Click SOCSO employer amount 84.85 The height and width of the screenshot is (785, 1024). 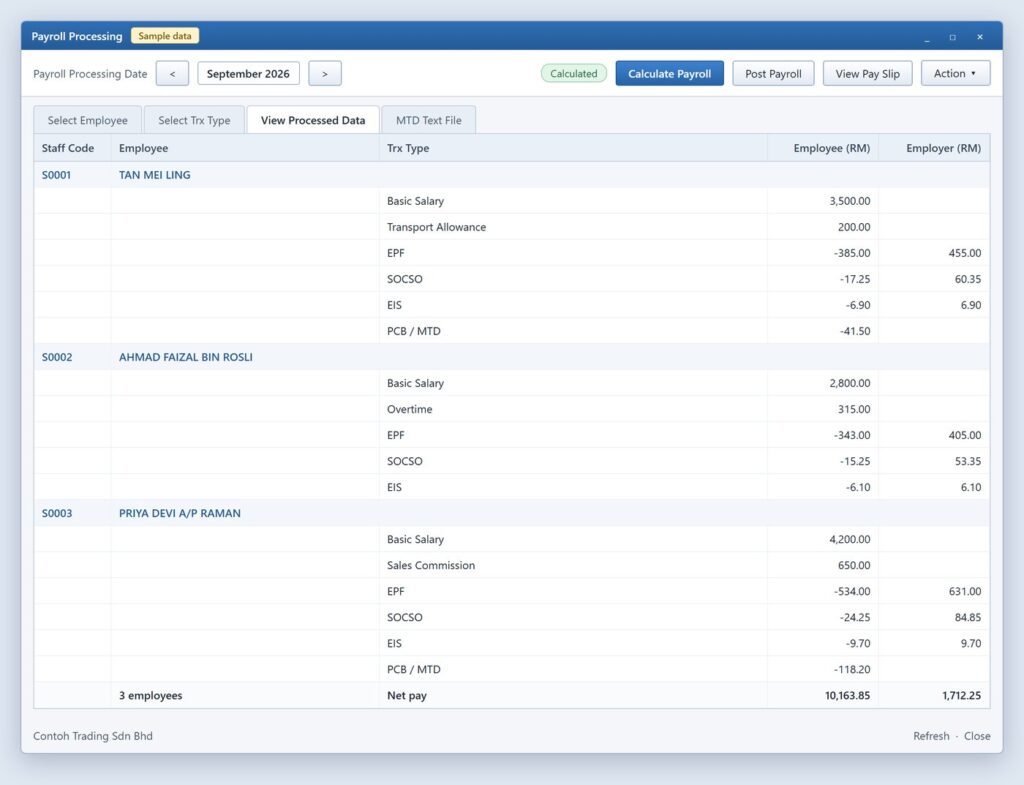click(968, 618)
